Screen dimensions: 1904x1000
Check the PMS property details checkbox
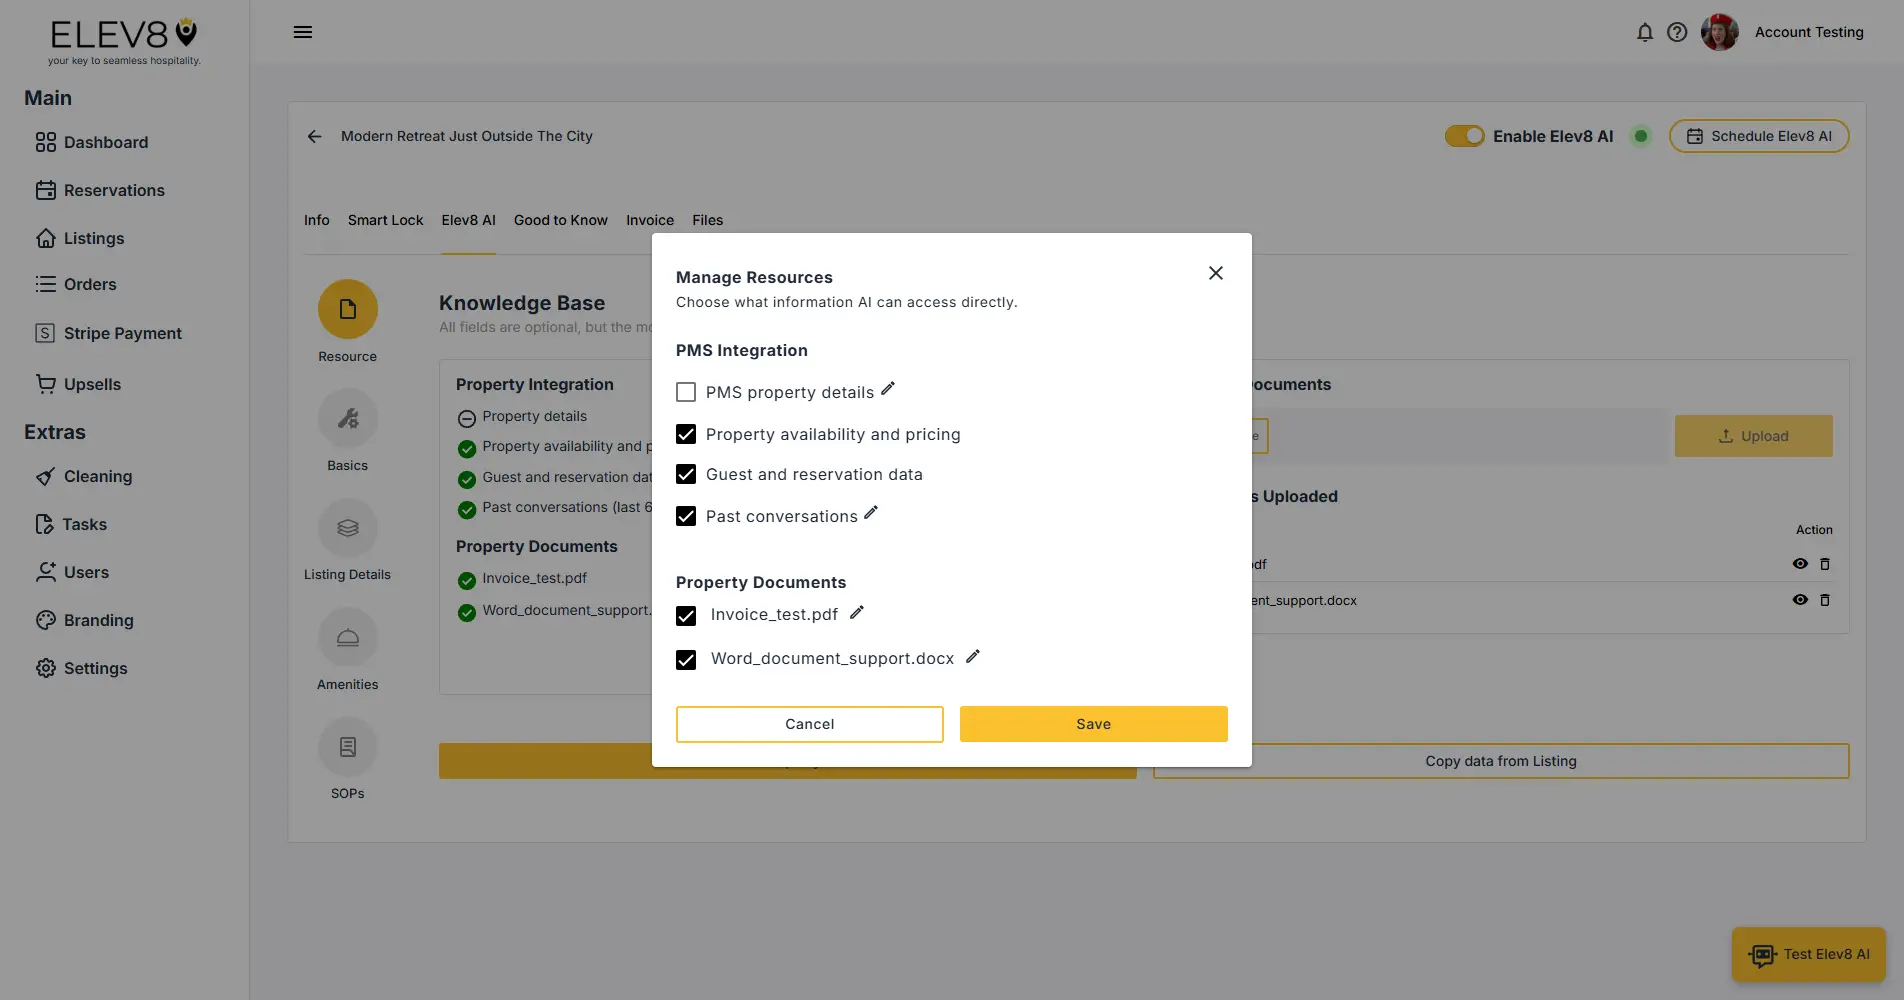[x=686, y=392]
